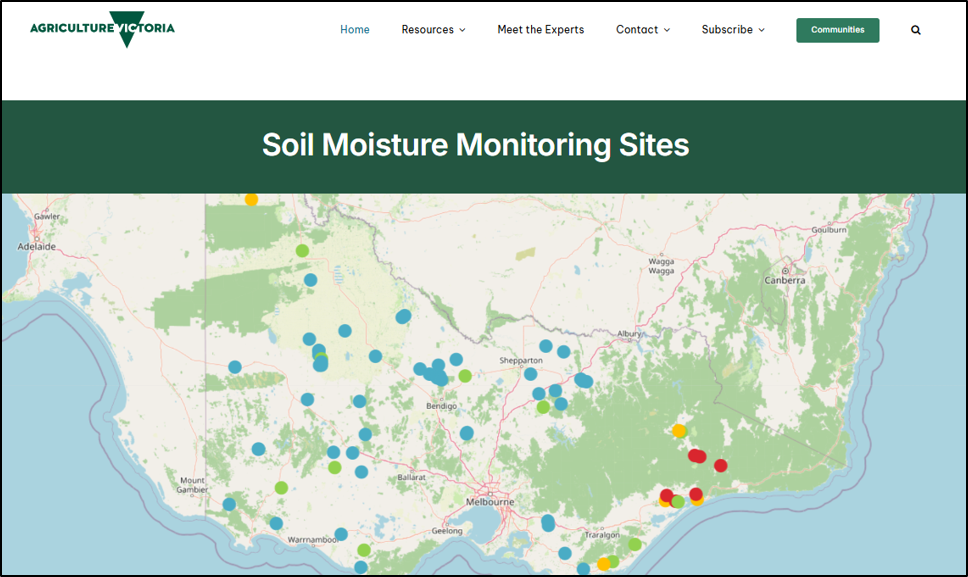The image size is (968, 577).
Task: Select the green marker south of Shepparton
Action: (x=543, y=407)
